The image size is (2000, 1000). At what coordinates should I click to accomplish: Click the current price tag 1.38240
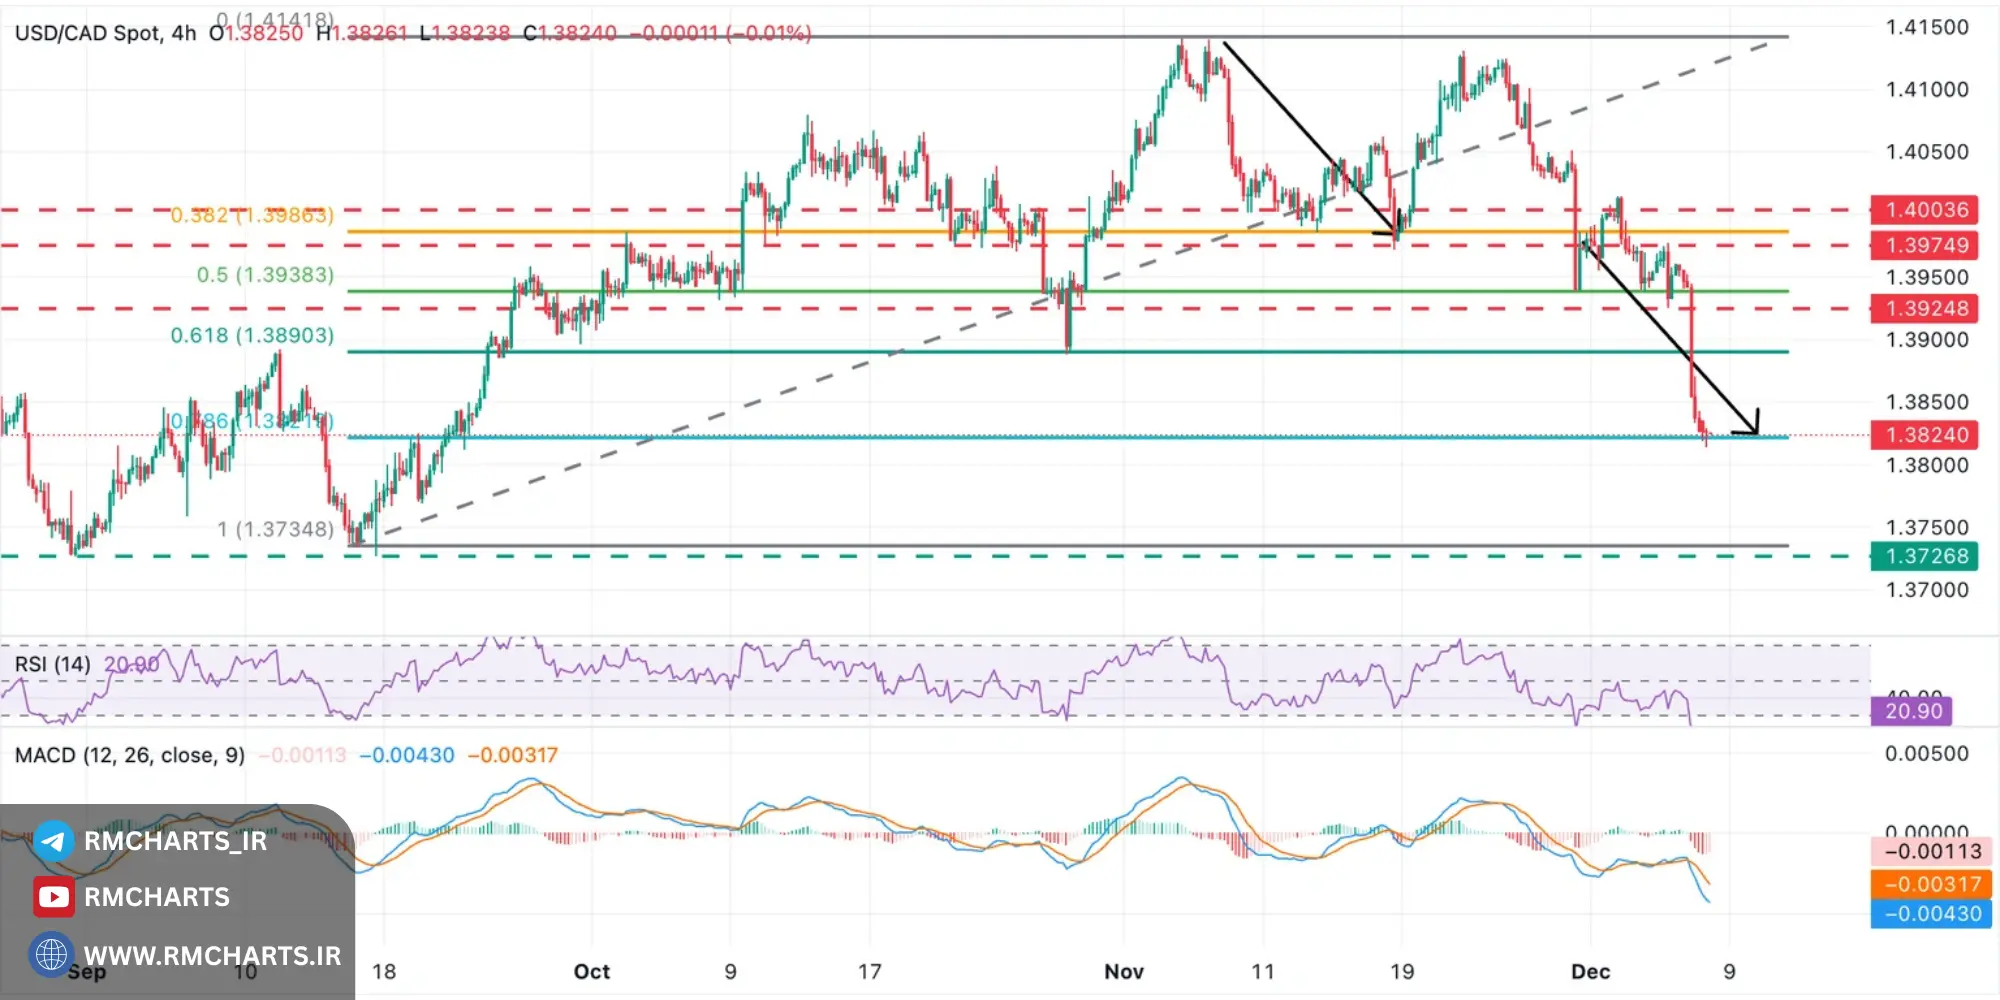click(1925, 435)
